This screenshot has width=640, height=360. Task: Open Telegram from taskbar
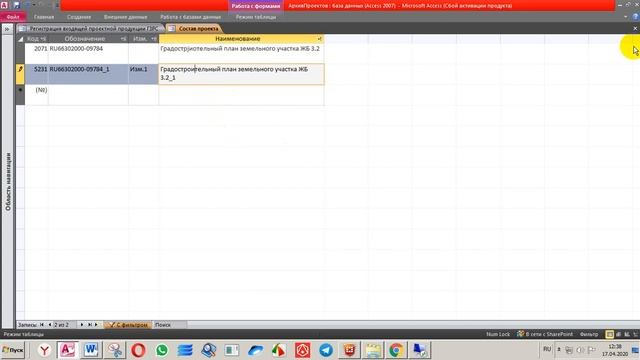326,350
